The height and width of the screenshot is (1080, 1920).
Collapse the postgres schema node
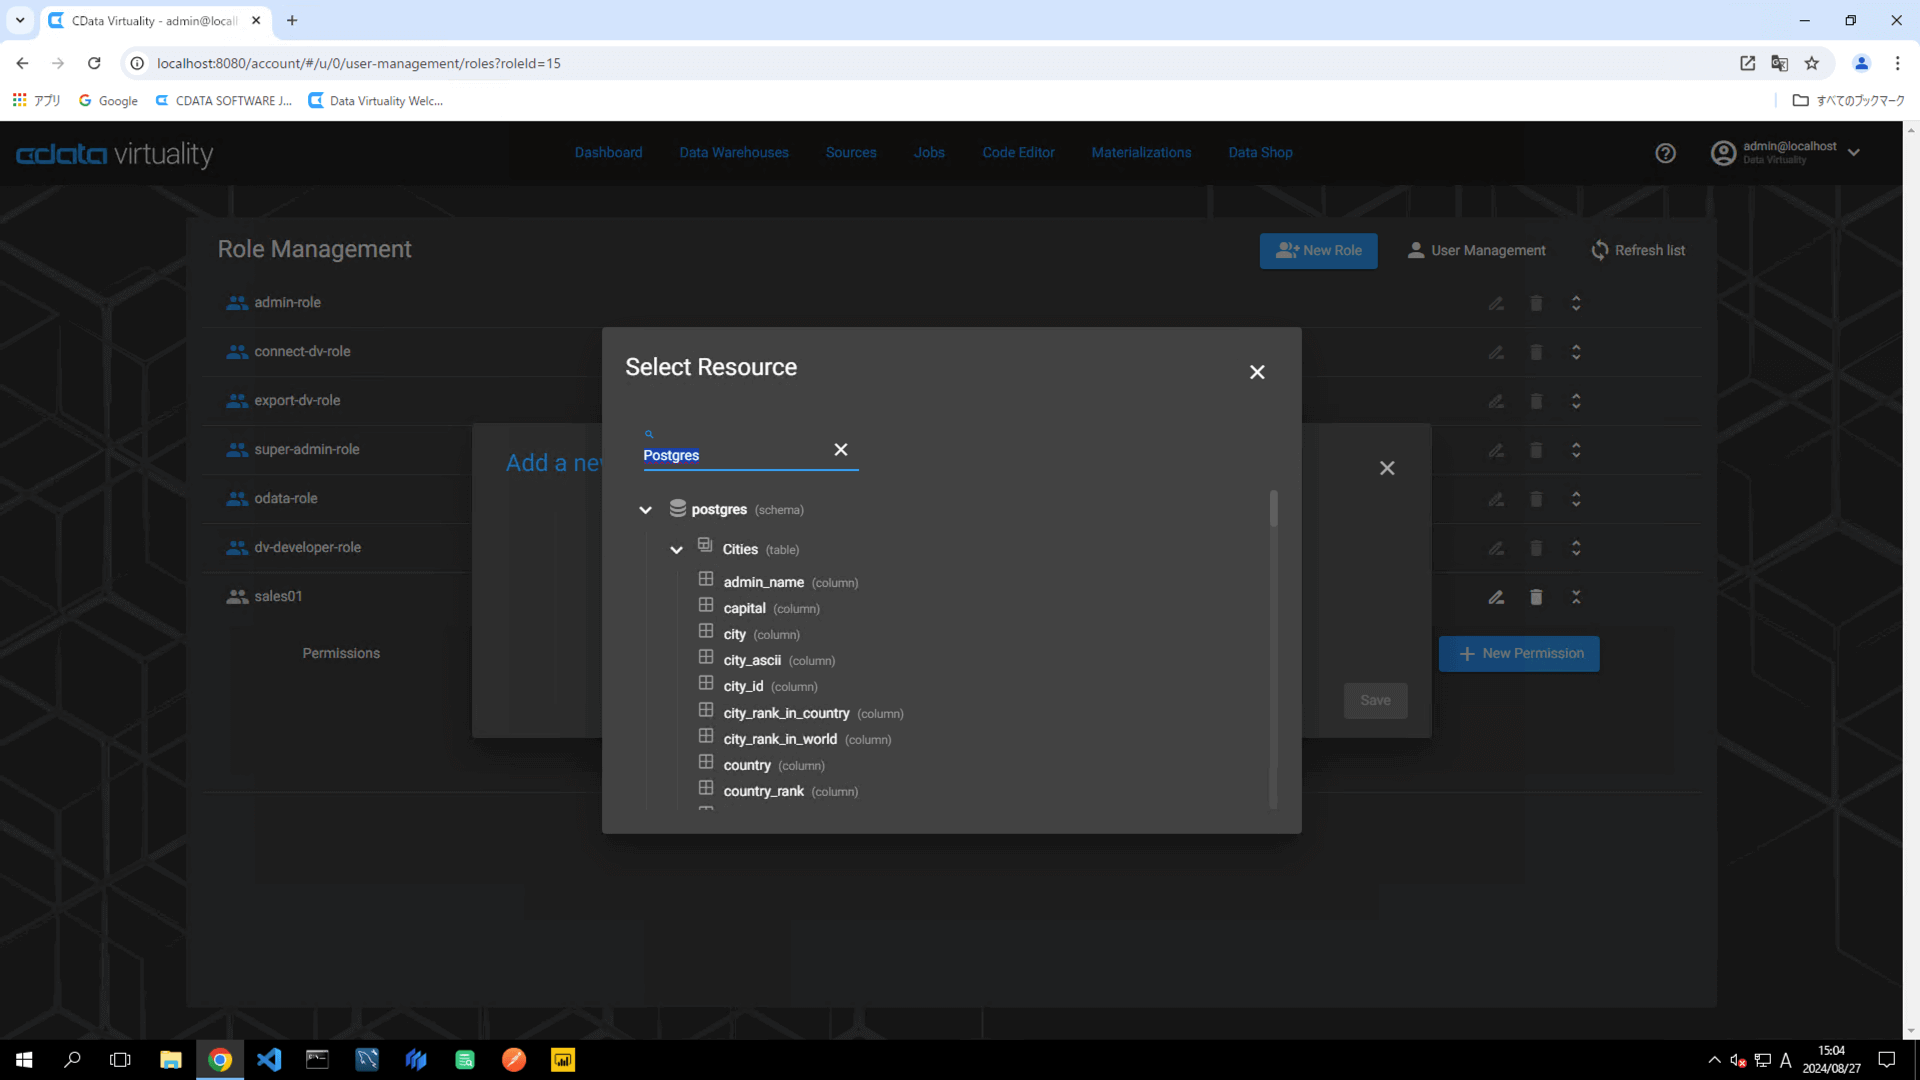(645, 510)
